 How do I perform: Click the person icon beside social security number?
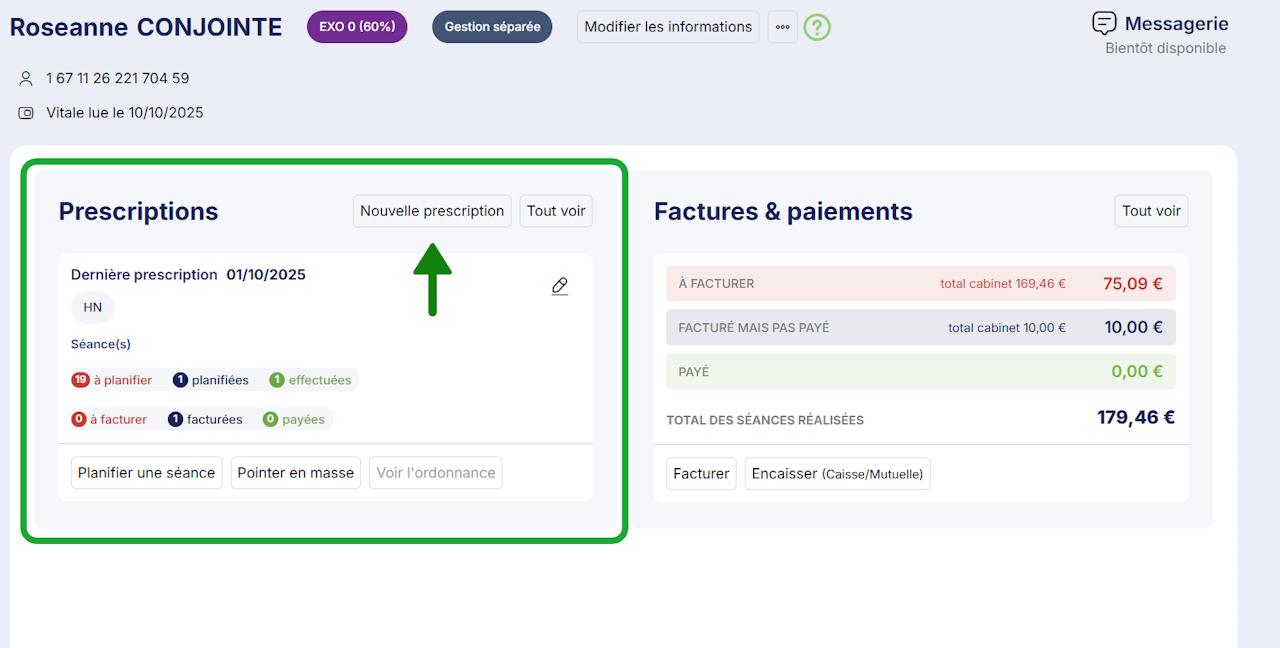[26, 78]
